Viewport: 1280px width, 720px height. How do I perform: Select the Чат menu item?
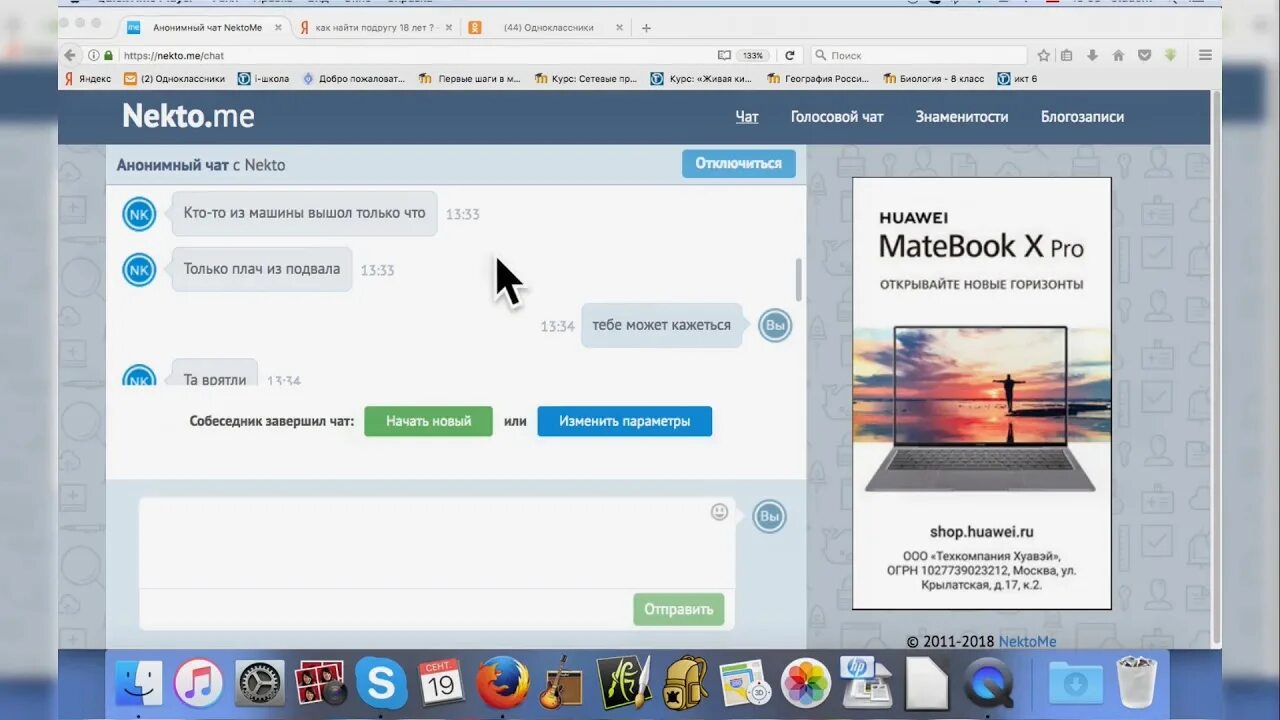pyautogui.click(x=747, y=117)
